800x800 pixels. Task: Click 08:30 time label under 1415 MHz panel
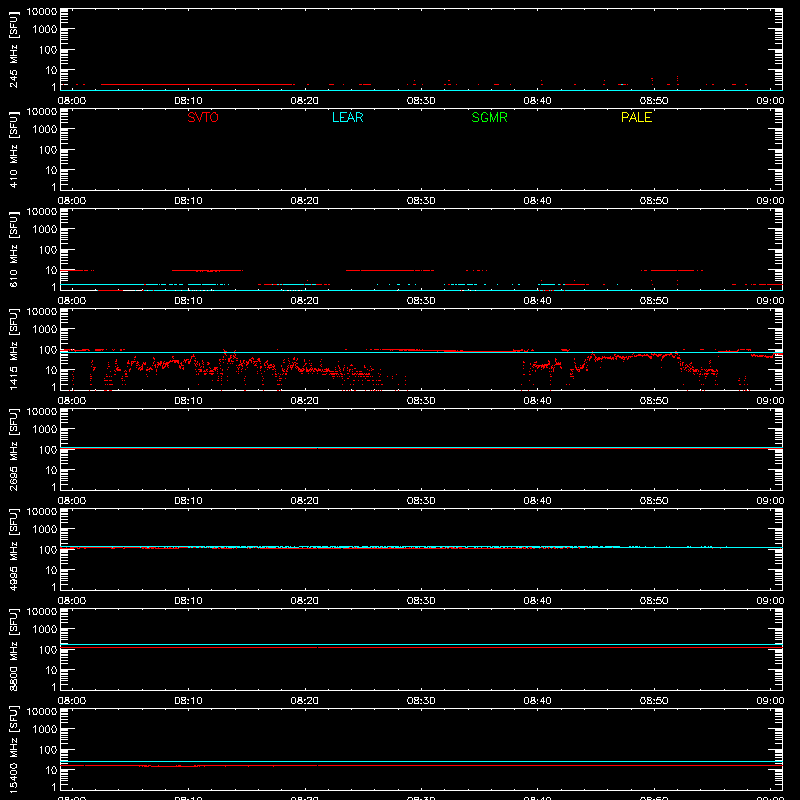[421, 401]
